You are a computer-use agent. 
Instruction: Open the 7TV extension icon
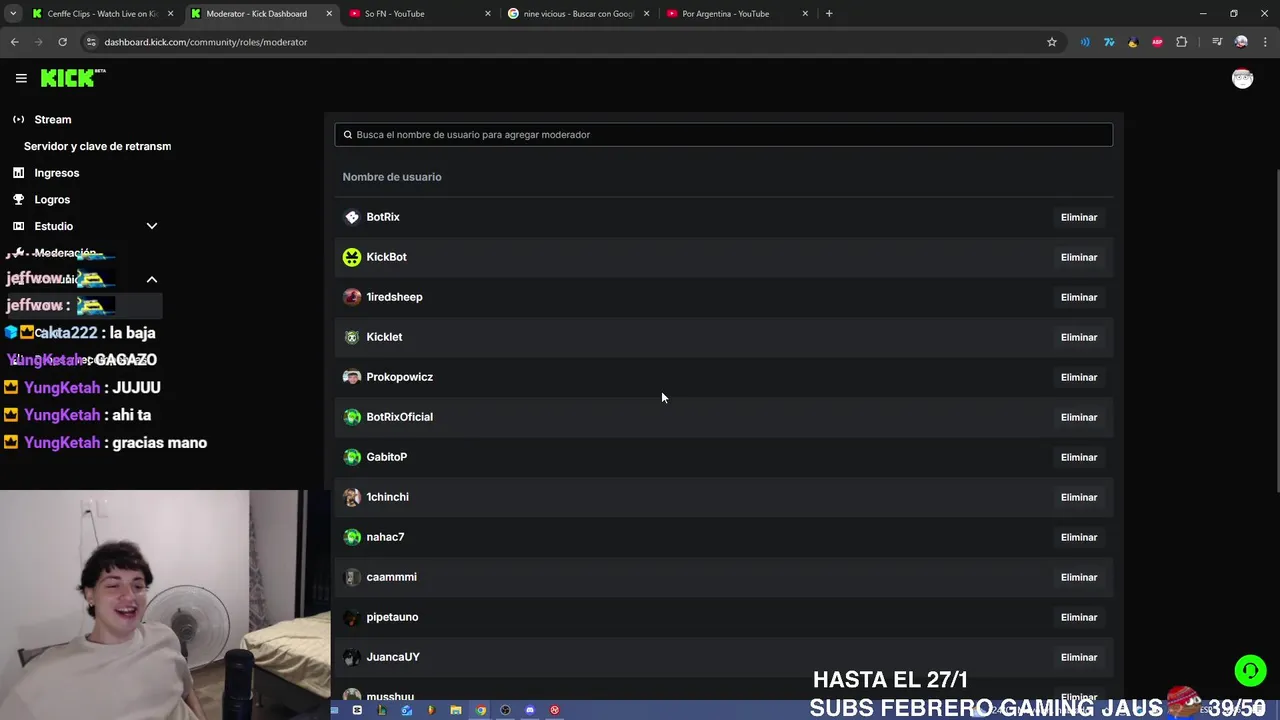(x=1109, y=42)
